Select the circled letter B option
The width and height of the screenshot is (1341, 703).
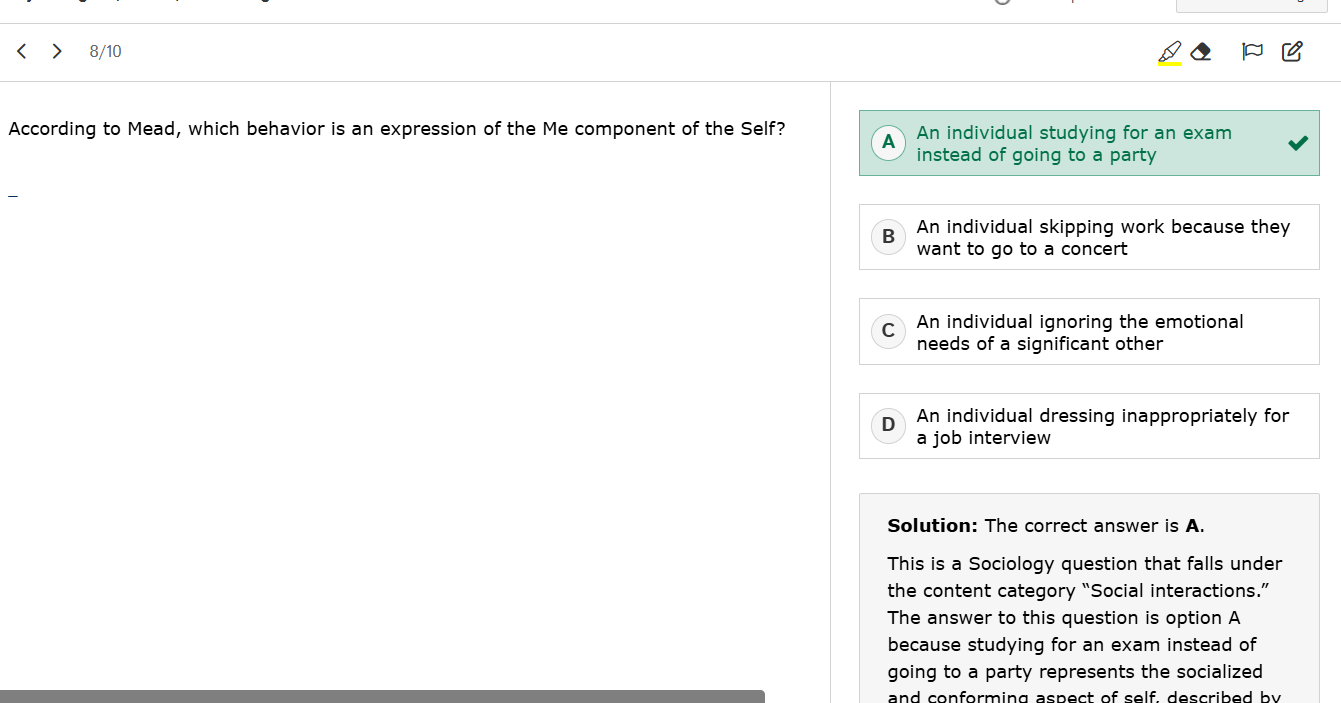coord(888,237)
